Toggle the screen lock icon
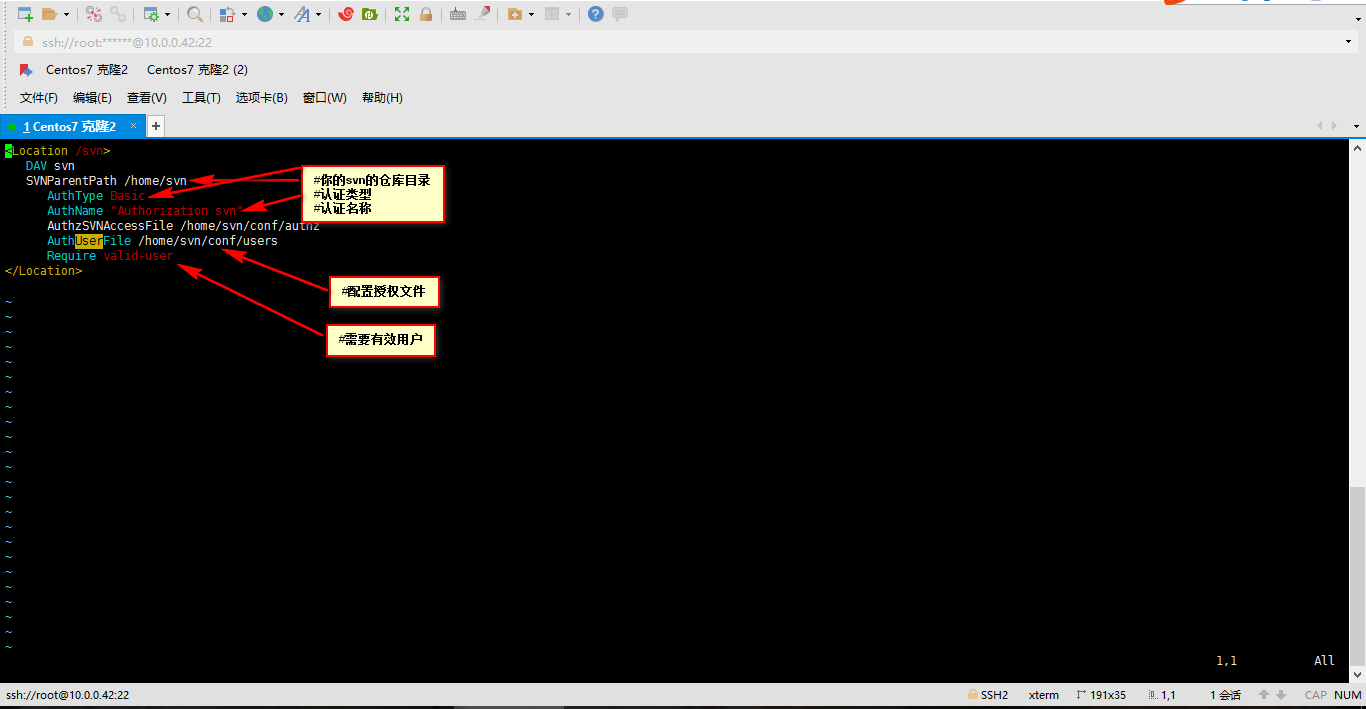The height and width of the screenshot is (709, 1366). tap(428, 14)
